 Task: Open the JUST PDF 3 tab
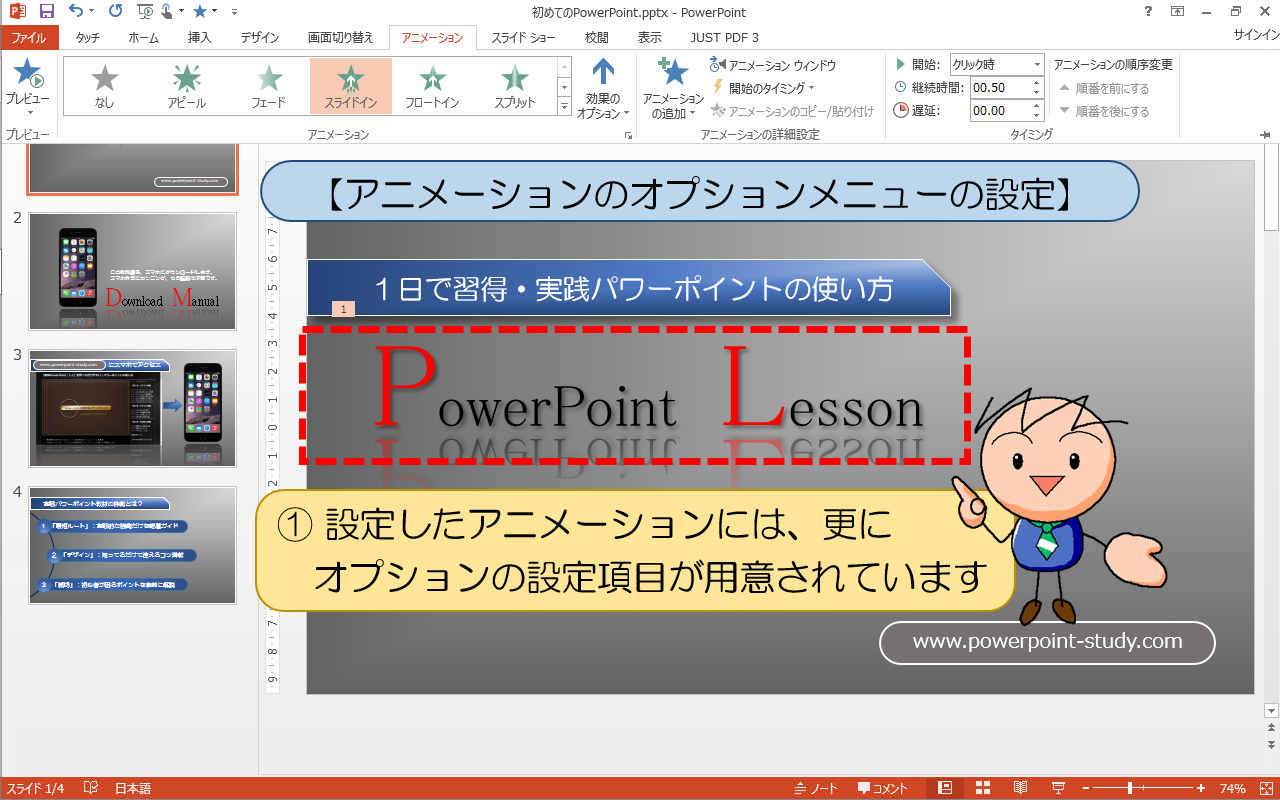(x=724, y=38)
